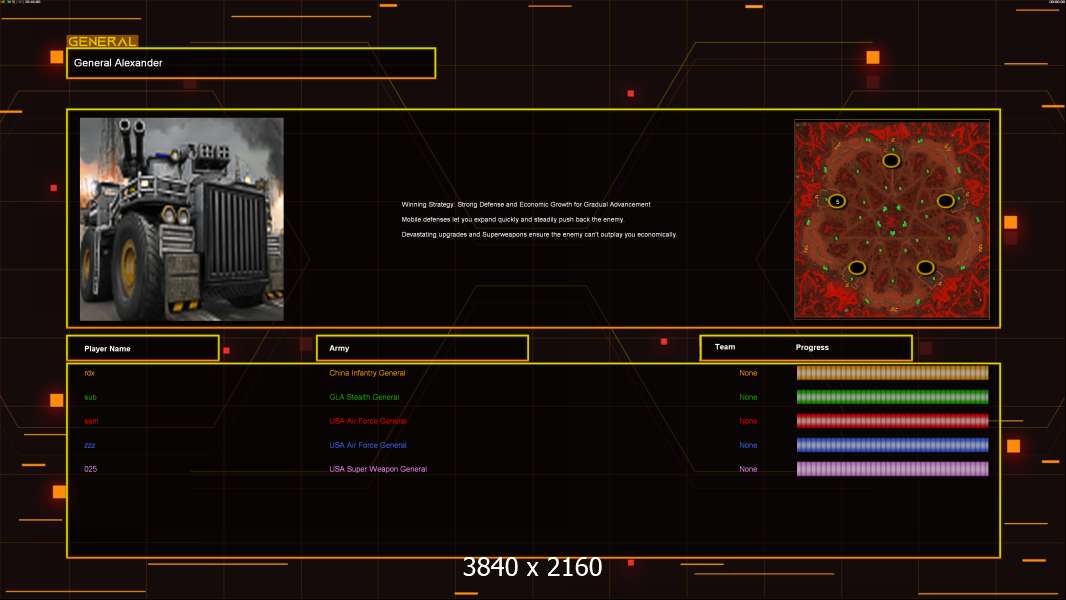Viewport: 1066px width, 600px height.
Task: Click the blue USA Air Force General entry
Action: (368, 445)
